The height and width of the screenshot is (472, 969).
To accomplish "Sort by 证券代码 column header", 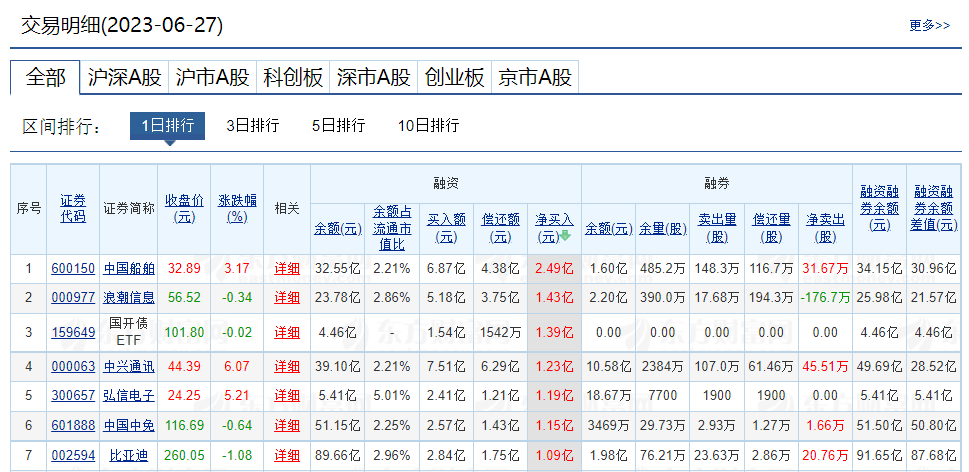I will (x=73, y=208).
